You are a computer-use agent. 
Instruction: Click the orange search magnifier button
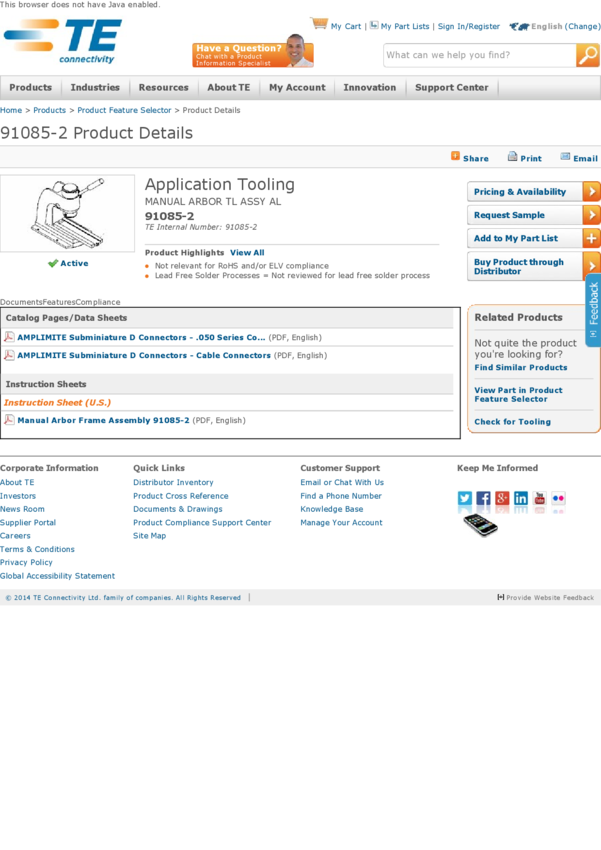[x=587, y=55]
